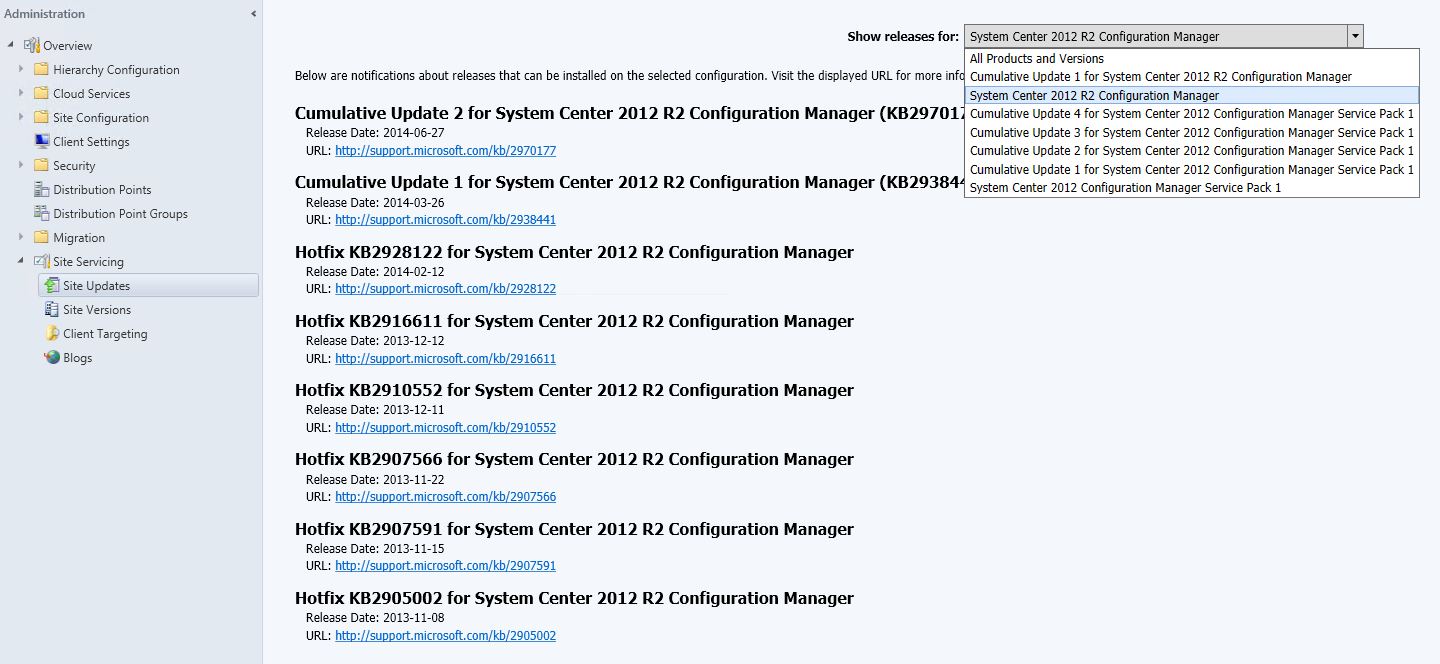Image resolution: width=1440 pixels, height=664 pixels.
Task: Collapse the Overview tree node
Action: pos(12,45)
